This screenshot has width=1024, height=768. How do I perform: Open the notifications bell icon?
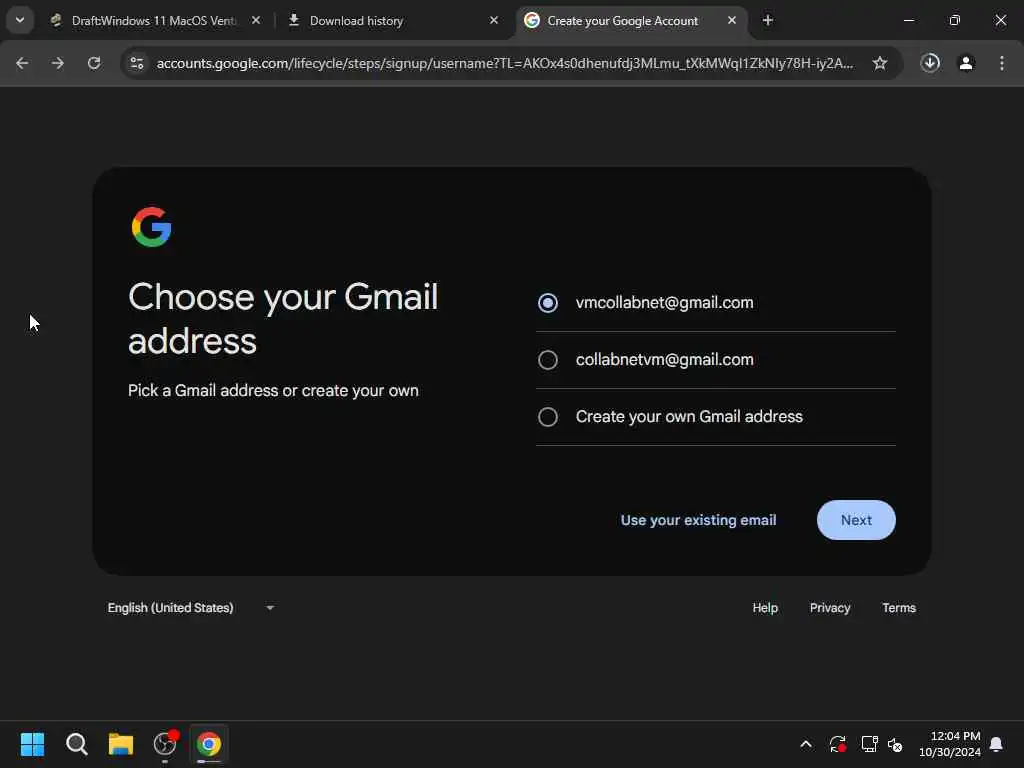point(997,744)
